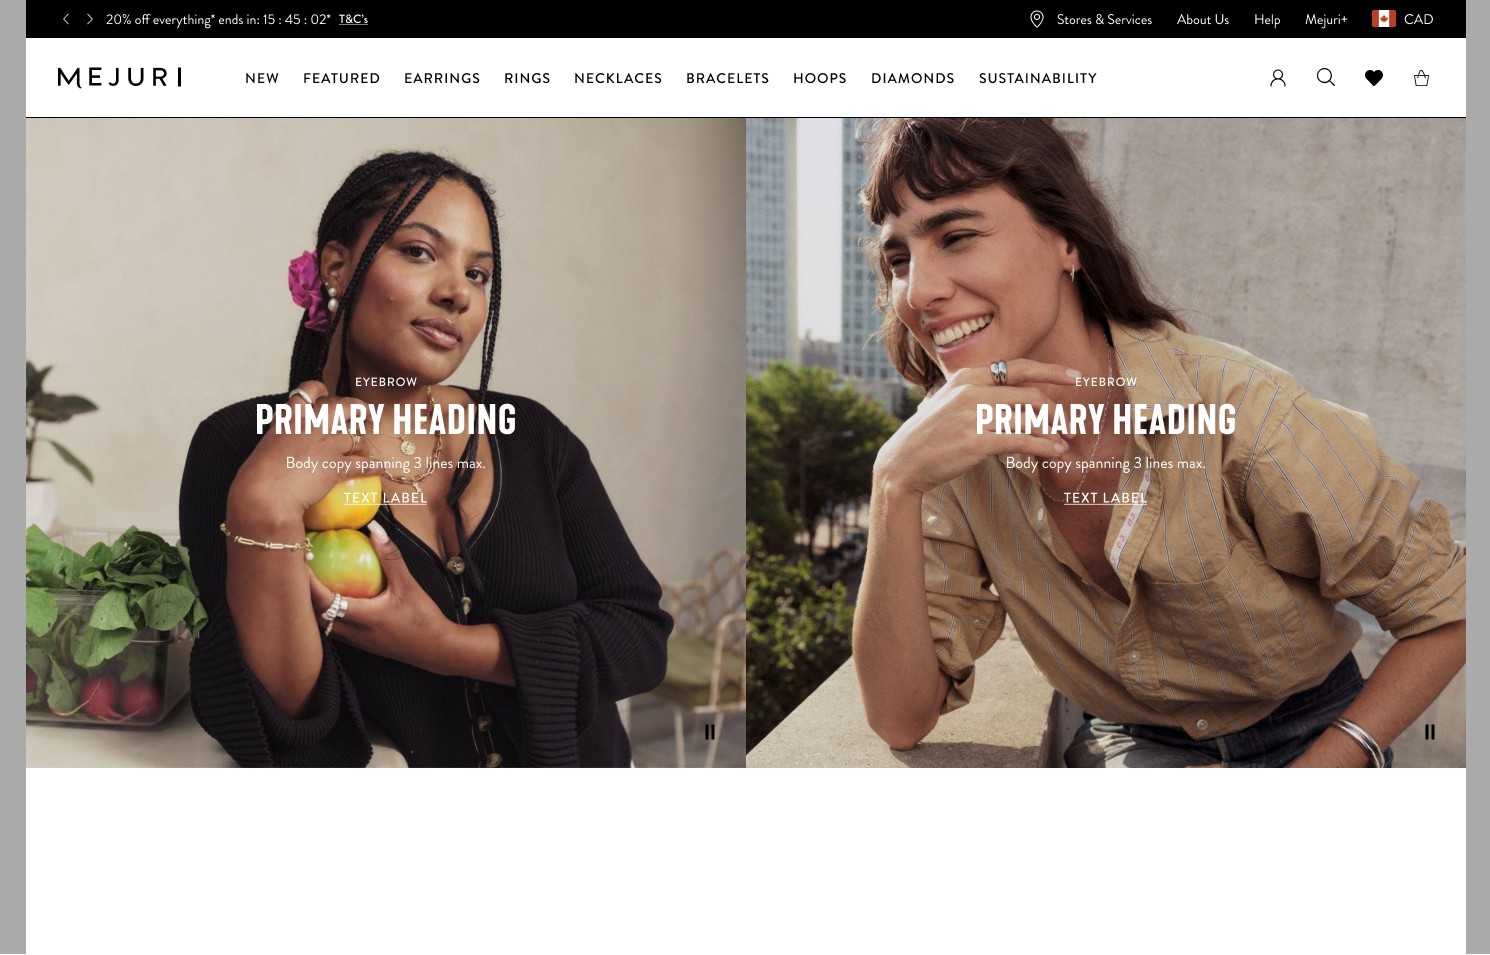The width and height of the screenshot is (1490, 955).
Task: Click the Mejuri logo
Action: (120, 78)
